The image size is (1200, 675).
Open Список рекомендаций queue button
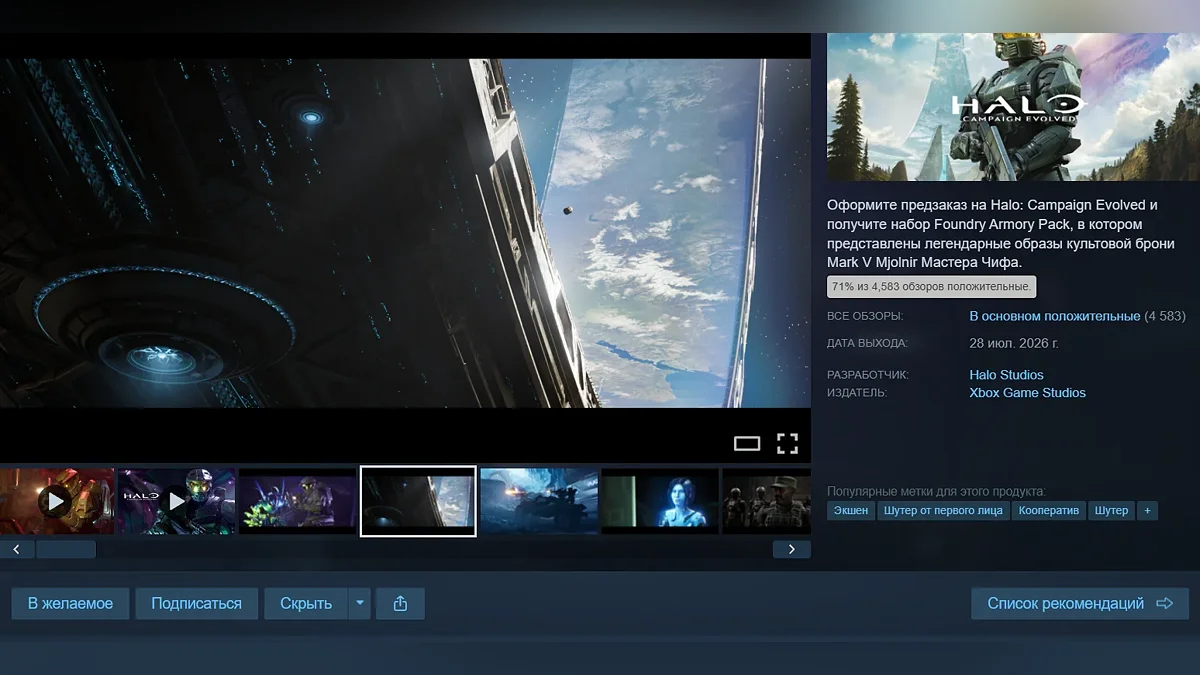click(1080, 604)
